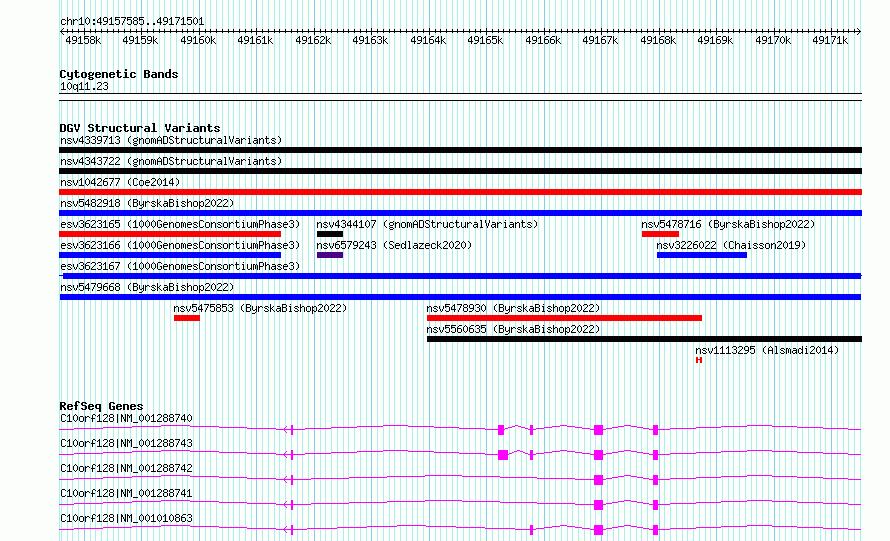This screenshot has height=541, width=890.
Task: Select the C10orf128|NM_001010863 transcript label
Action: pyautogui.click(x=126, y=518)
